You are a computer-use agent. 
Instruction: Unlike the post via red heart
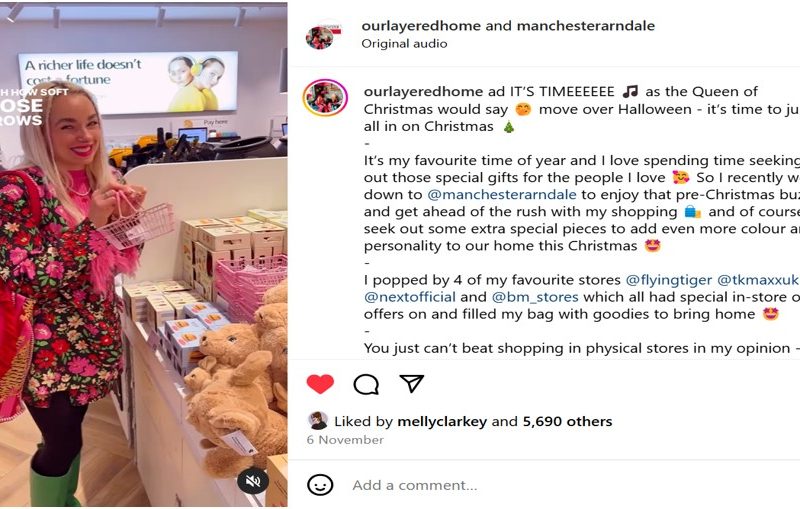point(320,384)
